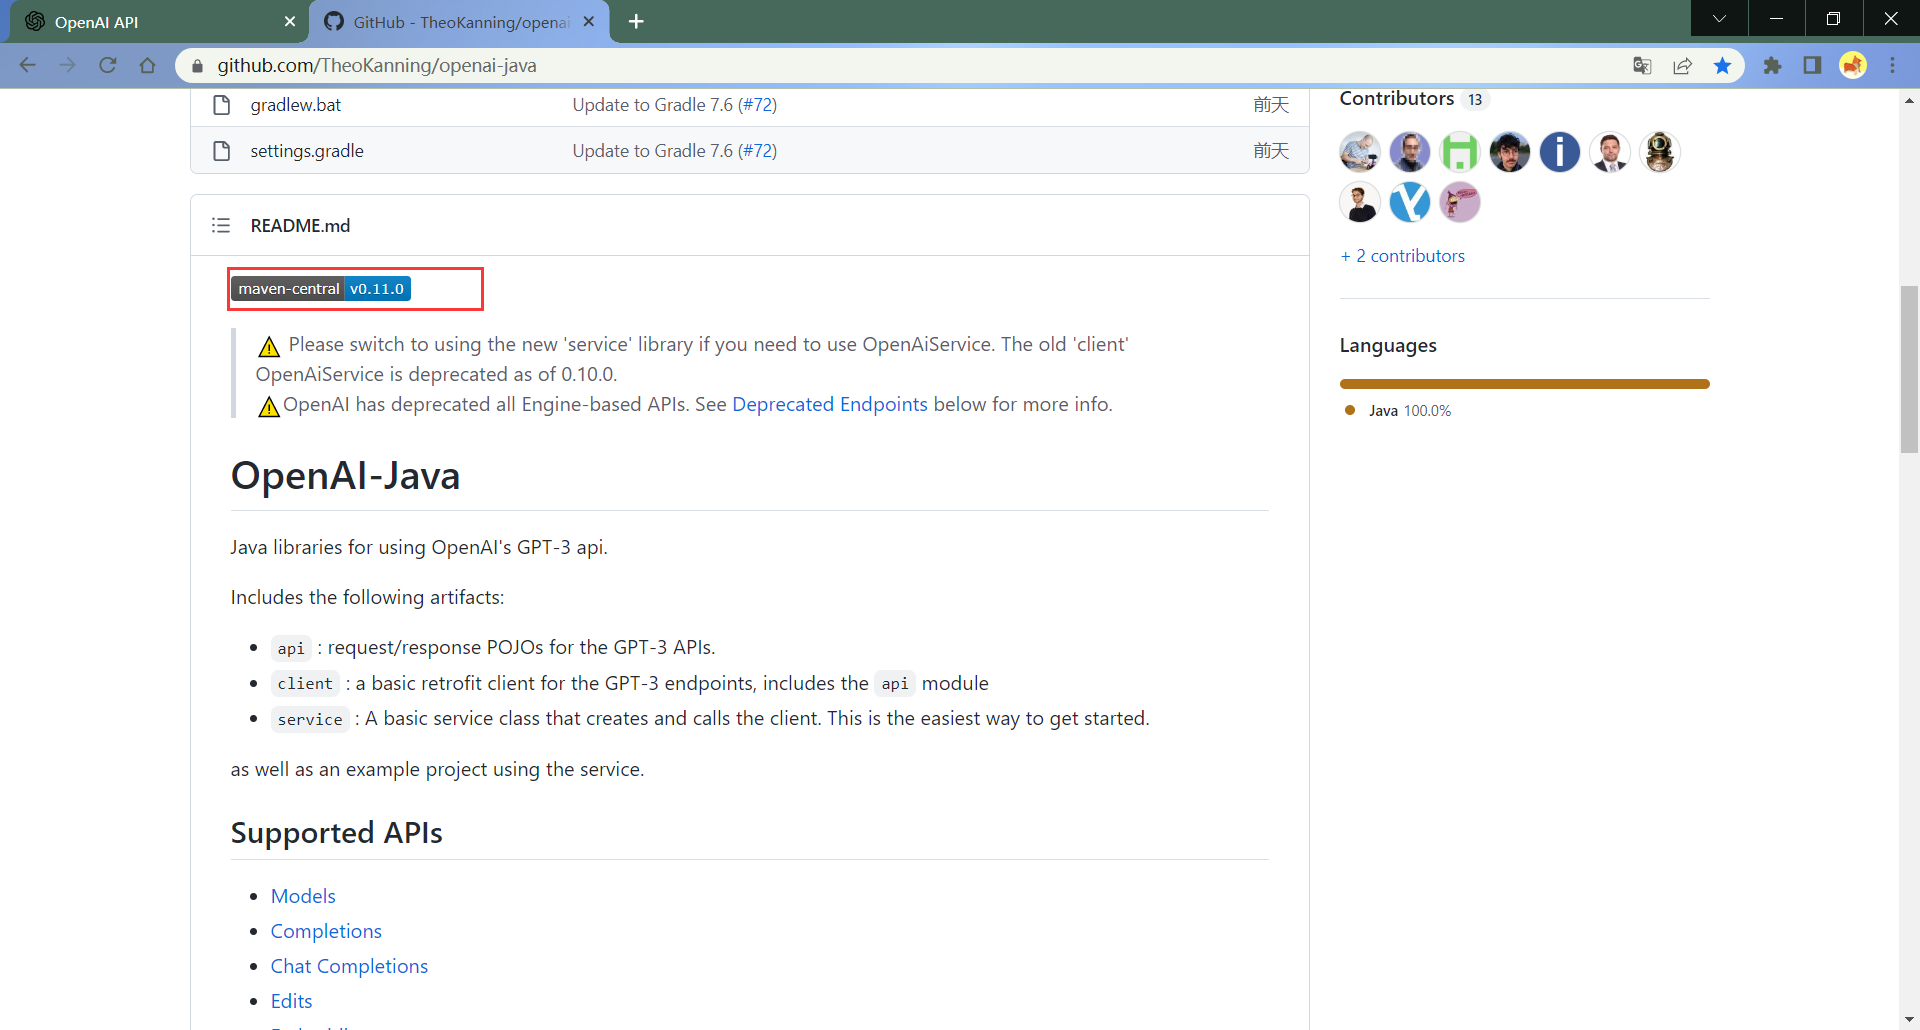The image size is (1920, 1030).
Task: Open the Edits API link
Action: [x=291, y=1001]
